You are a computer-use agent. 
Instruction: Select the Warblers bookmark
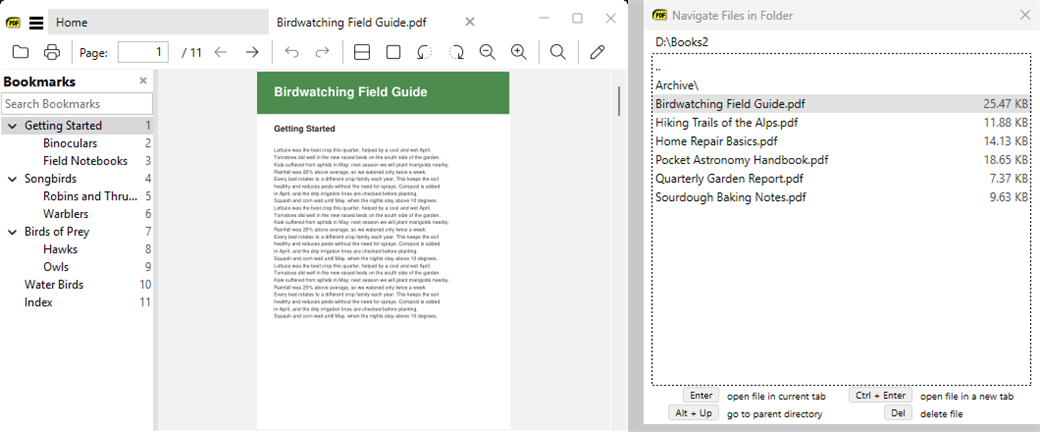[66, 214]
